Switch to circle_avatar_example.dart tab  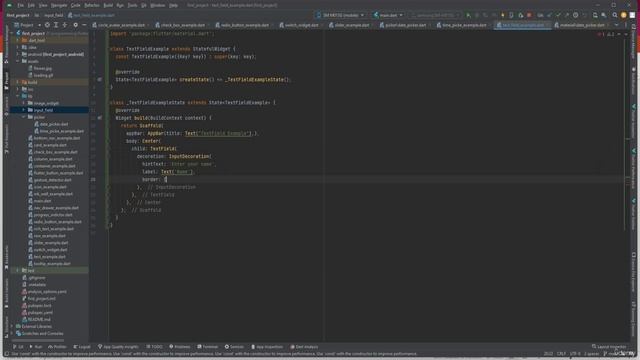pyautogui.click(x=121, y=25)
